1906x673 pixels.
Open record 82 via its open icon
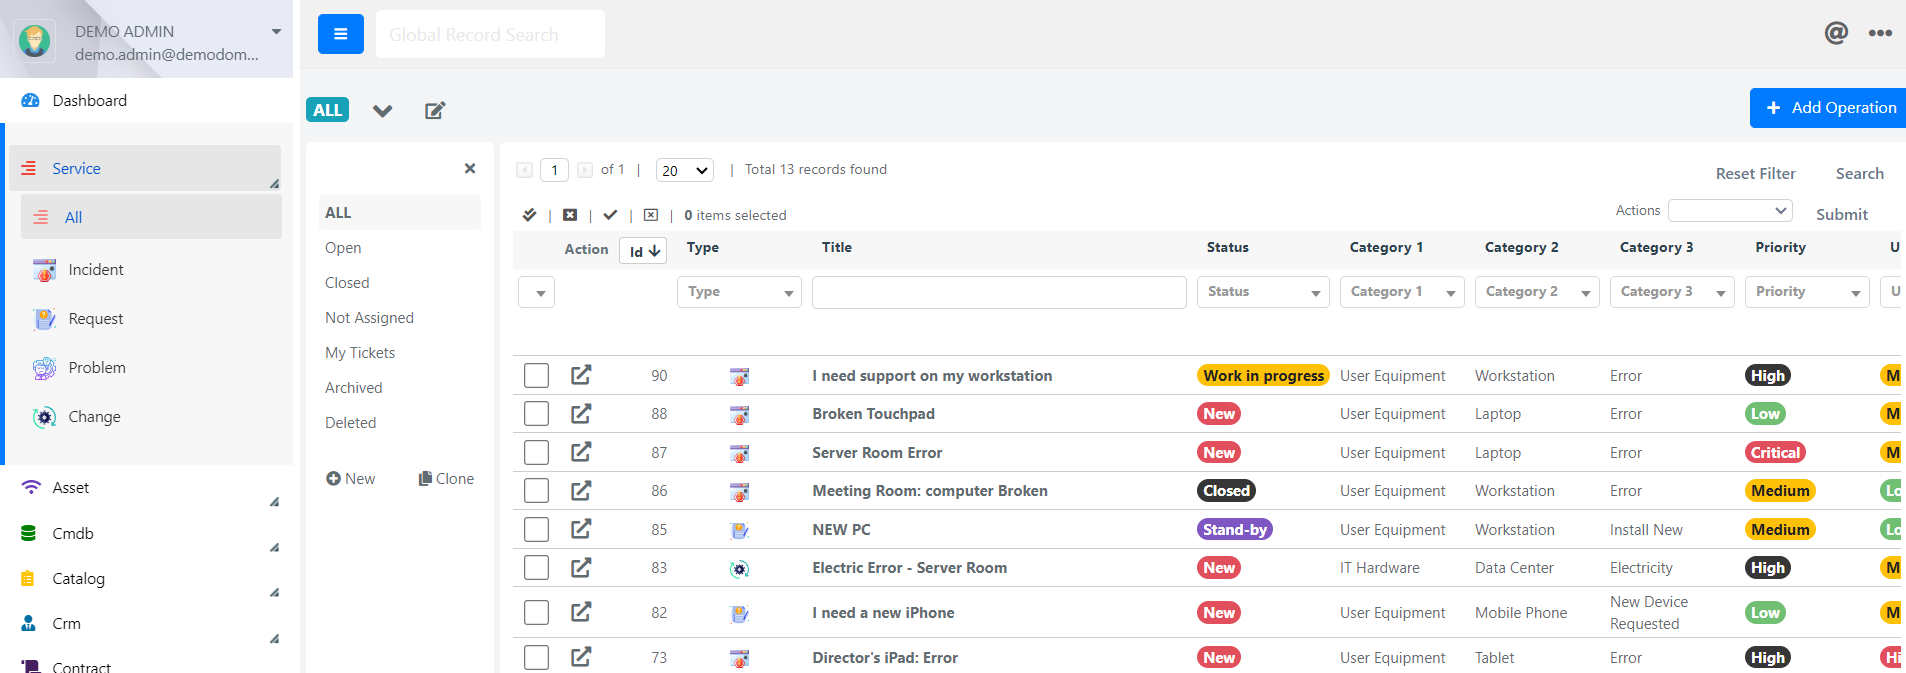point(581,612)
